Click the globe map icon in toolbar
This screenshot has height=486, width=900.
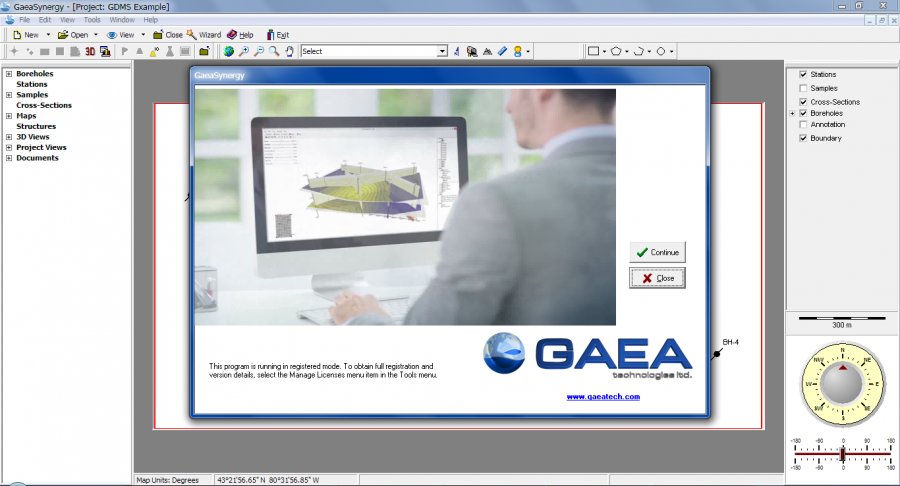point(228,51)
